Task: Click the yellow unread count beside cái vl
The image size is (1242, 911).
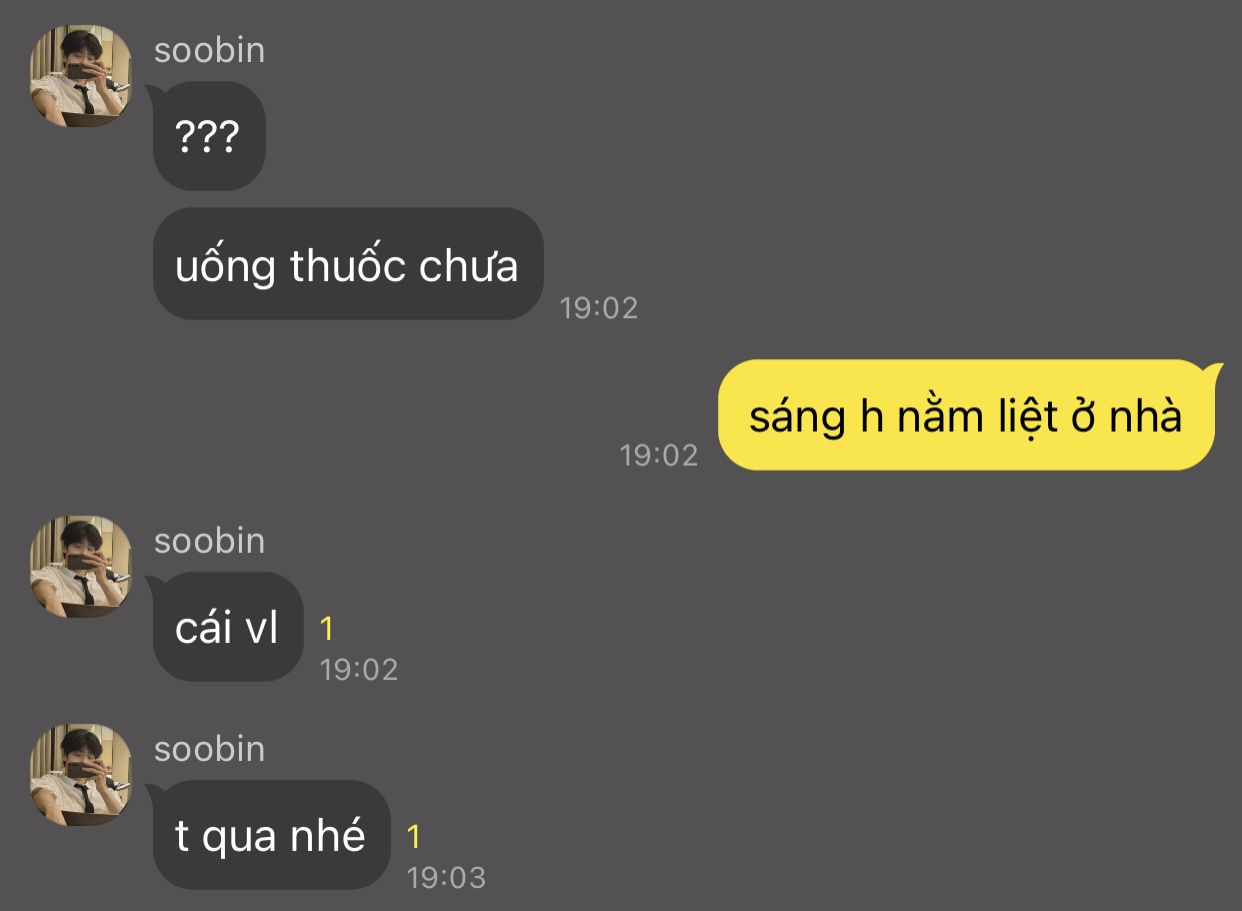Action: pyautogui.click(x=327, y=629)
